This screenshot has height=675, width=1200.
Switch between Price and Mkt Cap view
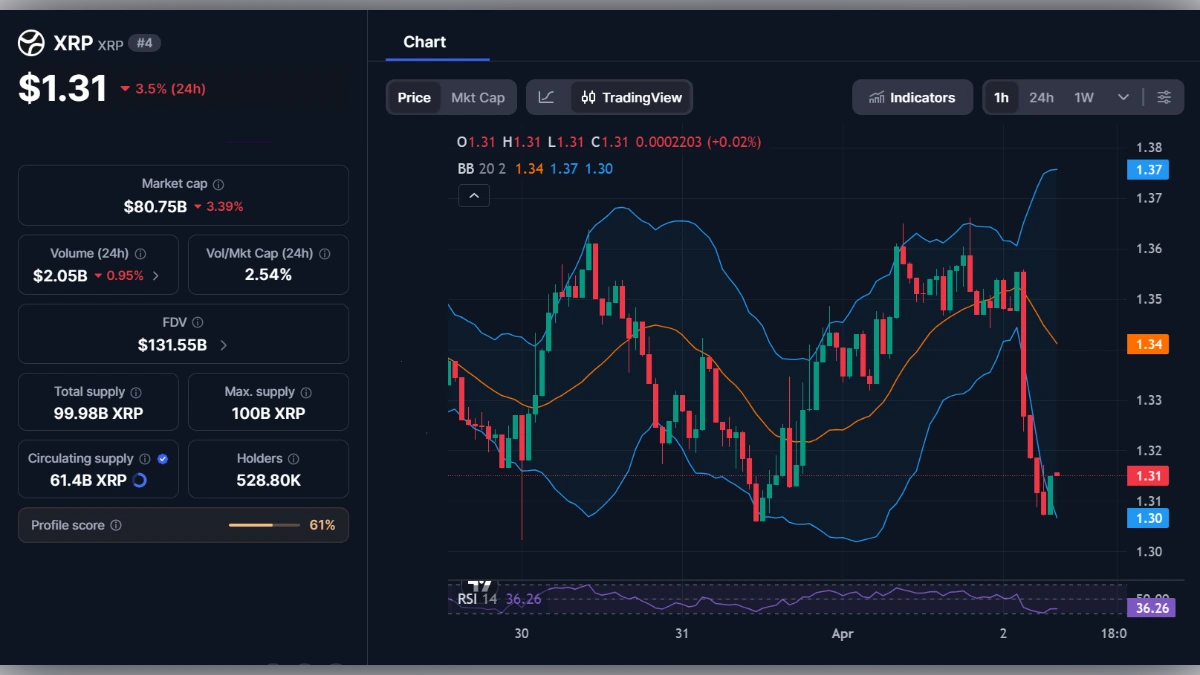click(477, 97)
